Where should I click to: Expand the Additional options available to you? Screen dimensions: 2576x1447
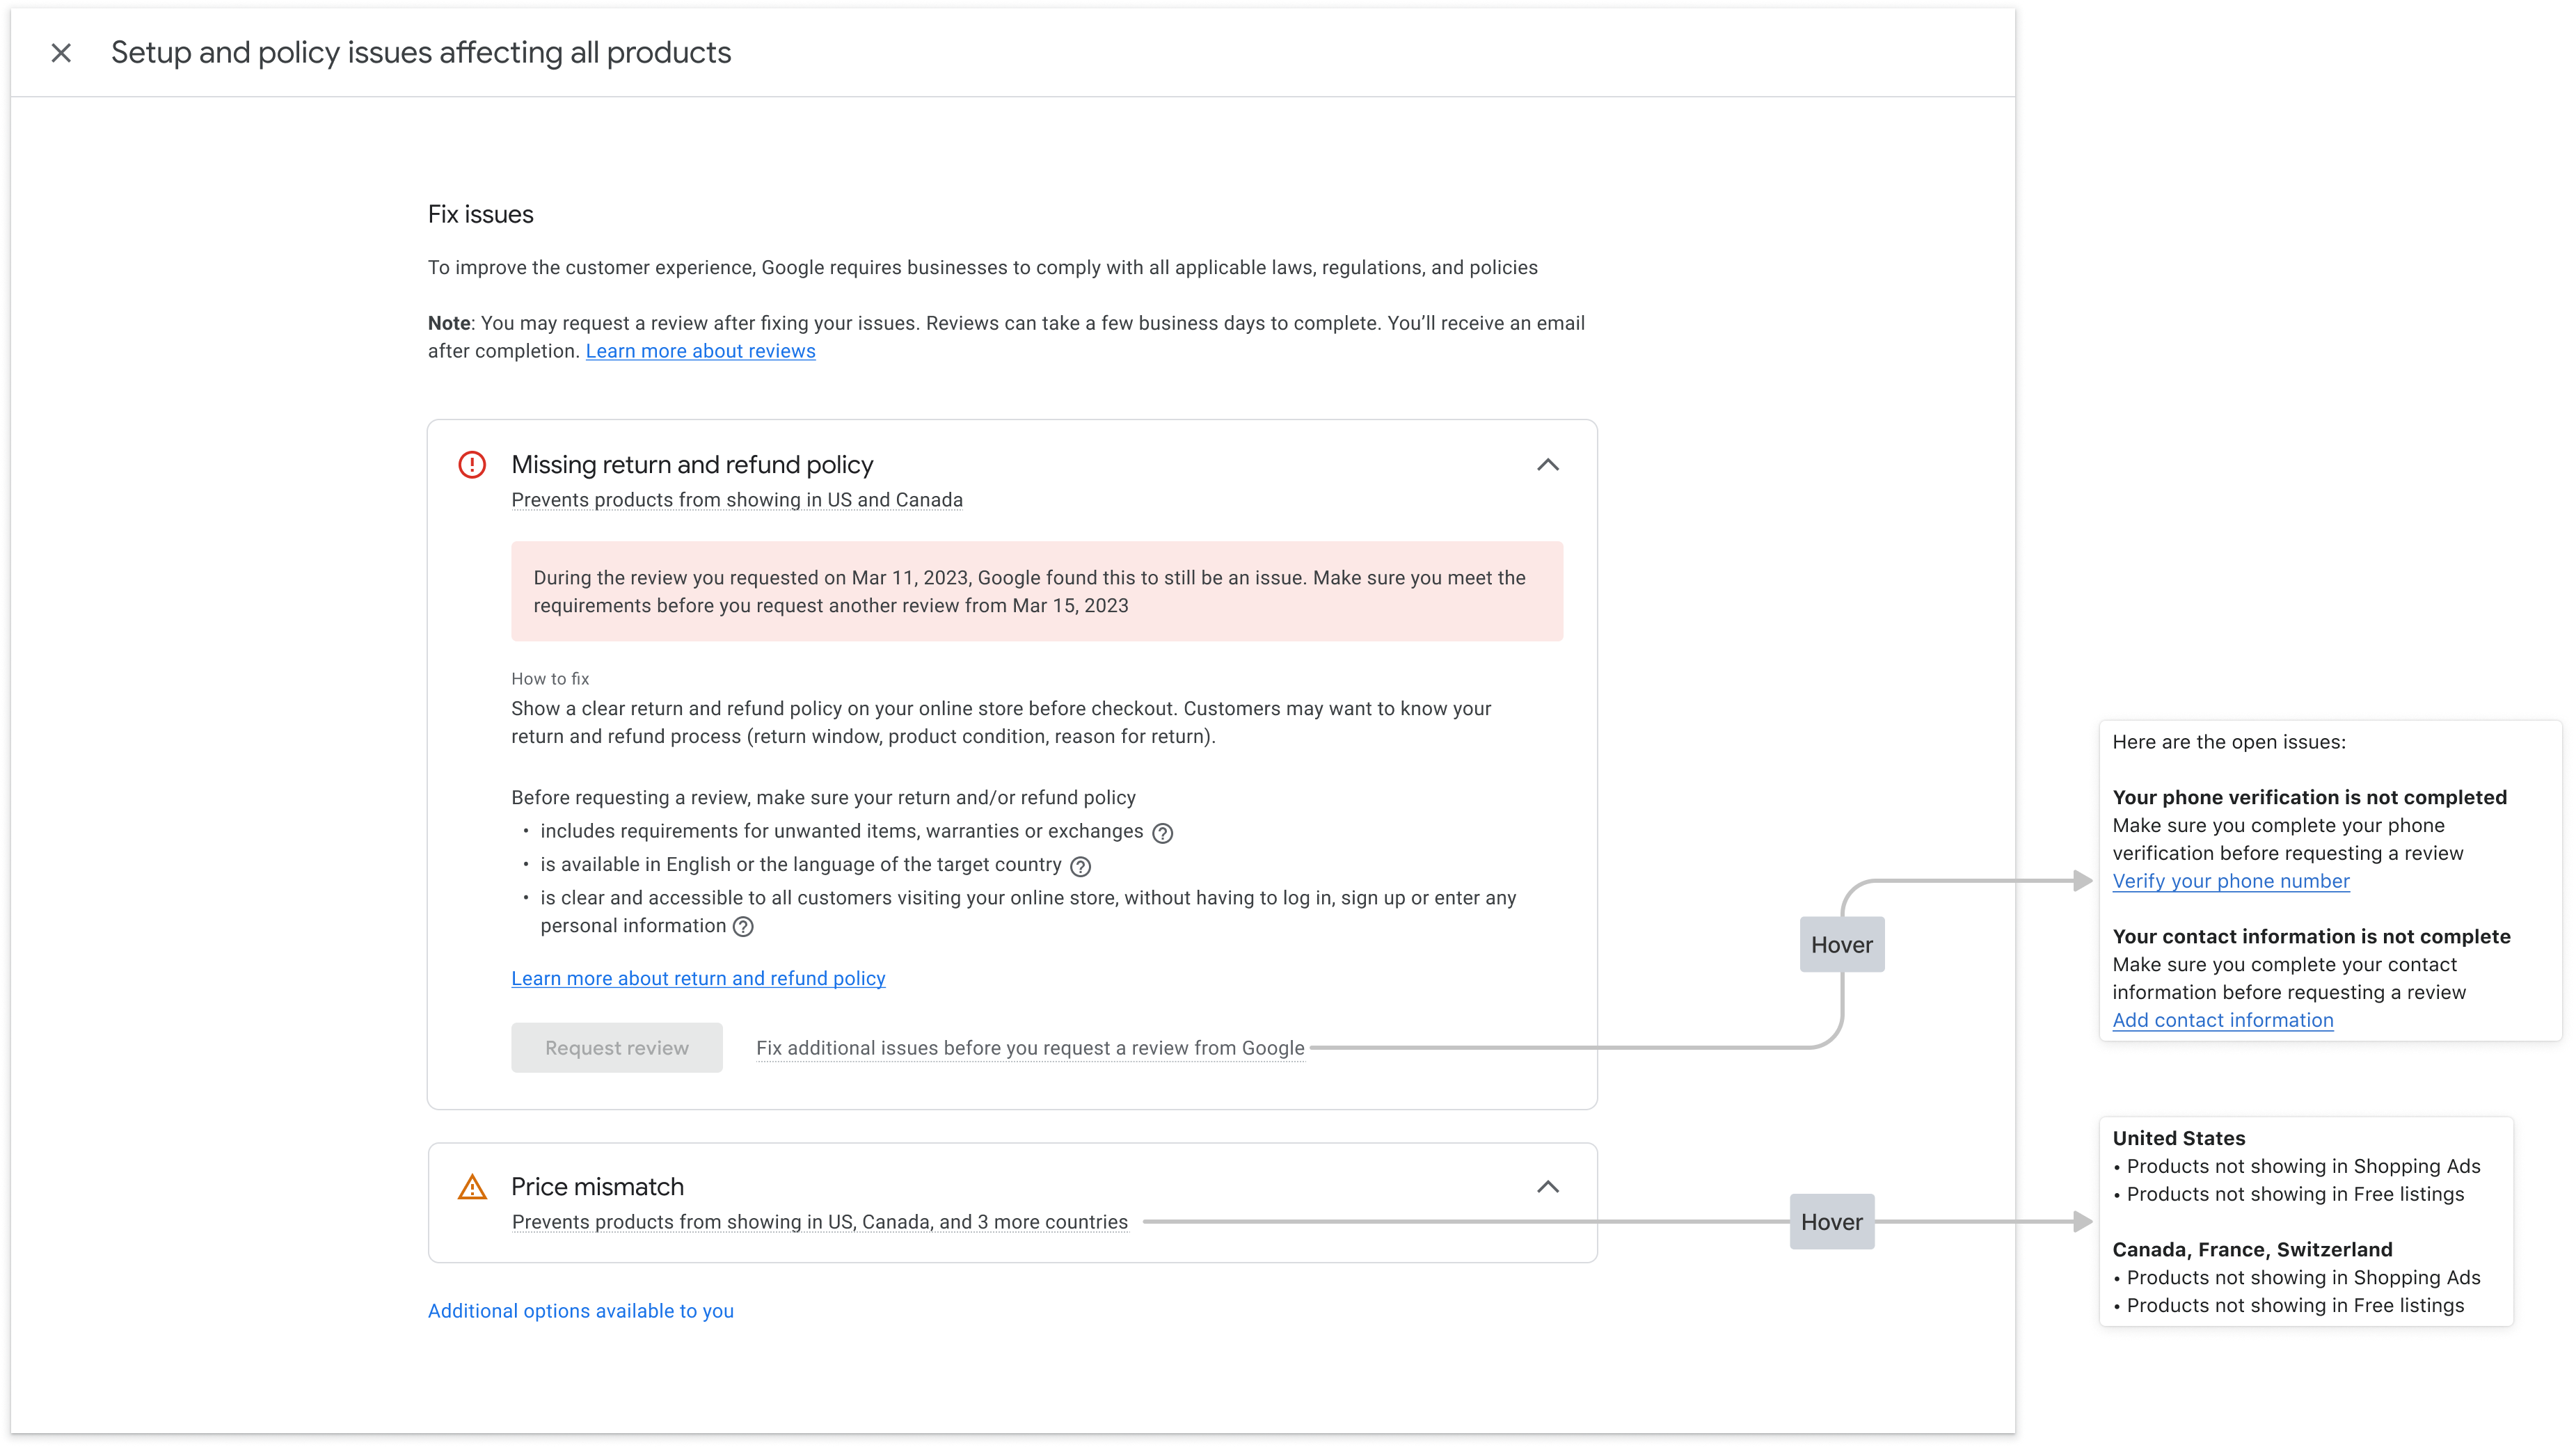point(580,1311)
